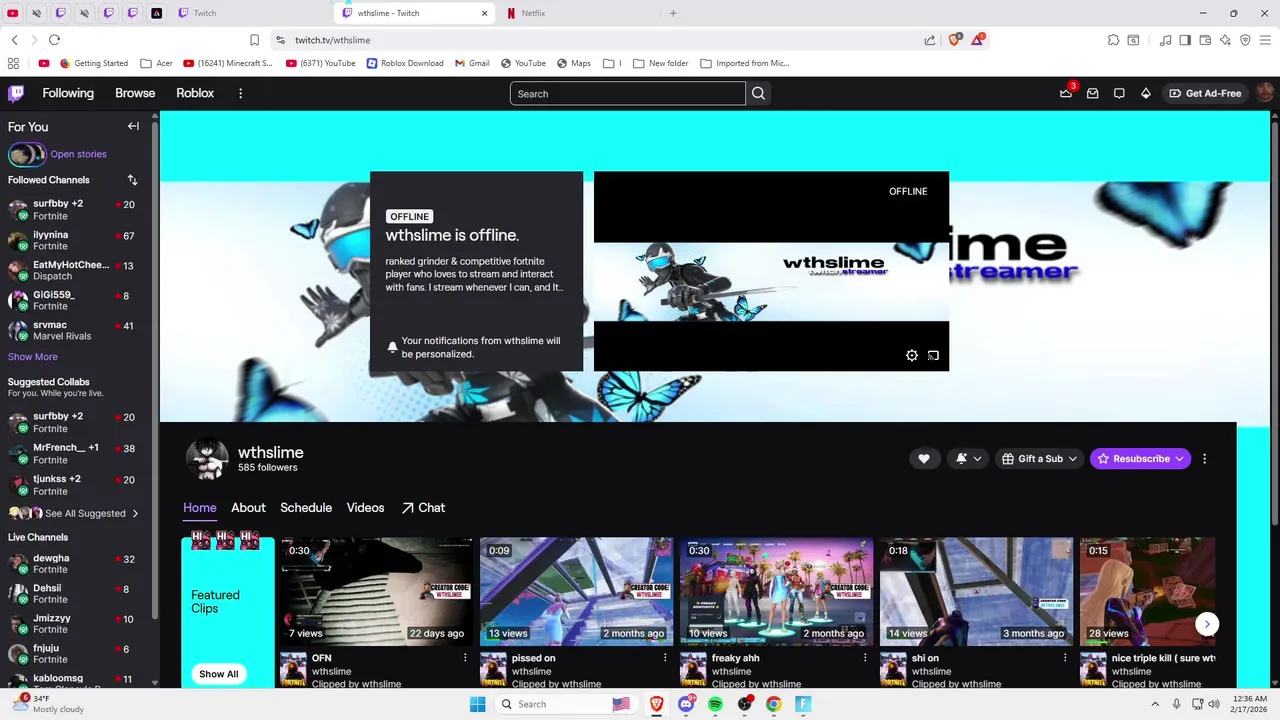Sort the followed channels list
Viewport: 1280px width, 720px height.
(x=132, y=180)
